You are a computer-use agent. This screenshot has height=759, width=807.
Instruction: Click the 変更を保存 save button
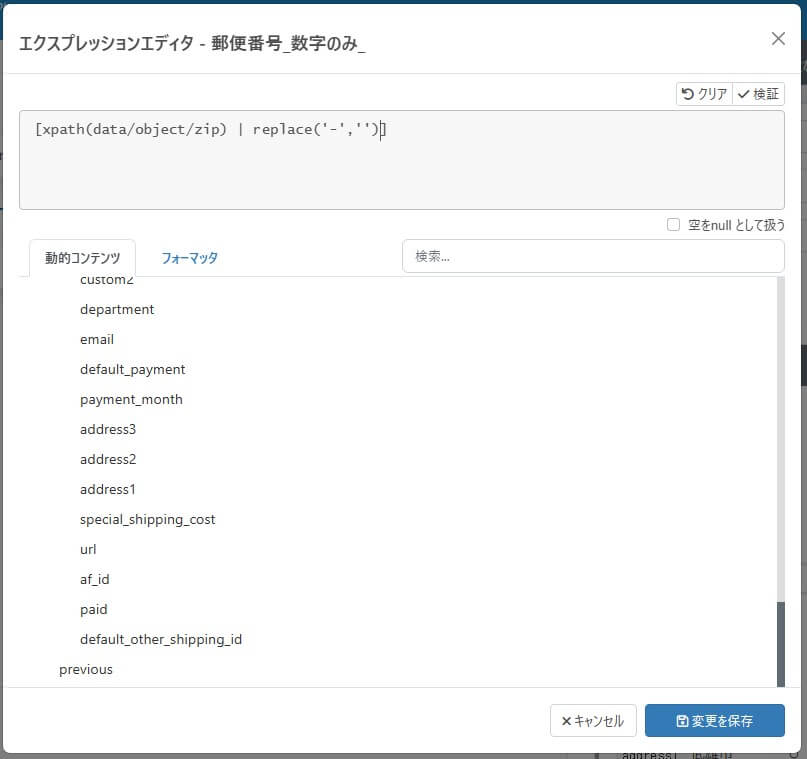(x=714, y=720)
